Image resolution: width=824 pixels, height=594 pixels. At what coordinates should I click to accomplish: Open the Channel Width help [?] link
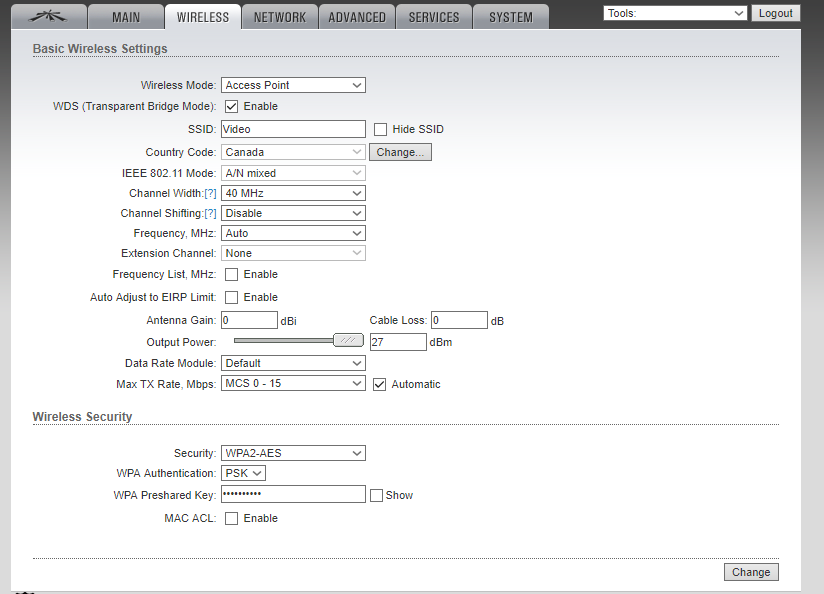210,193
